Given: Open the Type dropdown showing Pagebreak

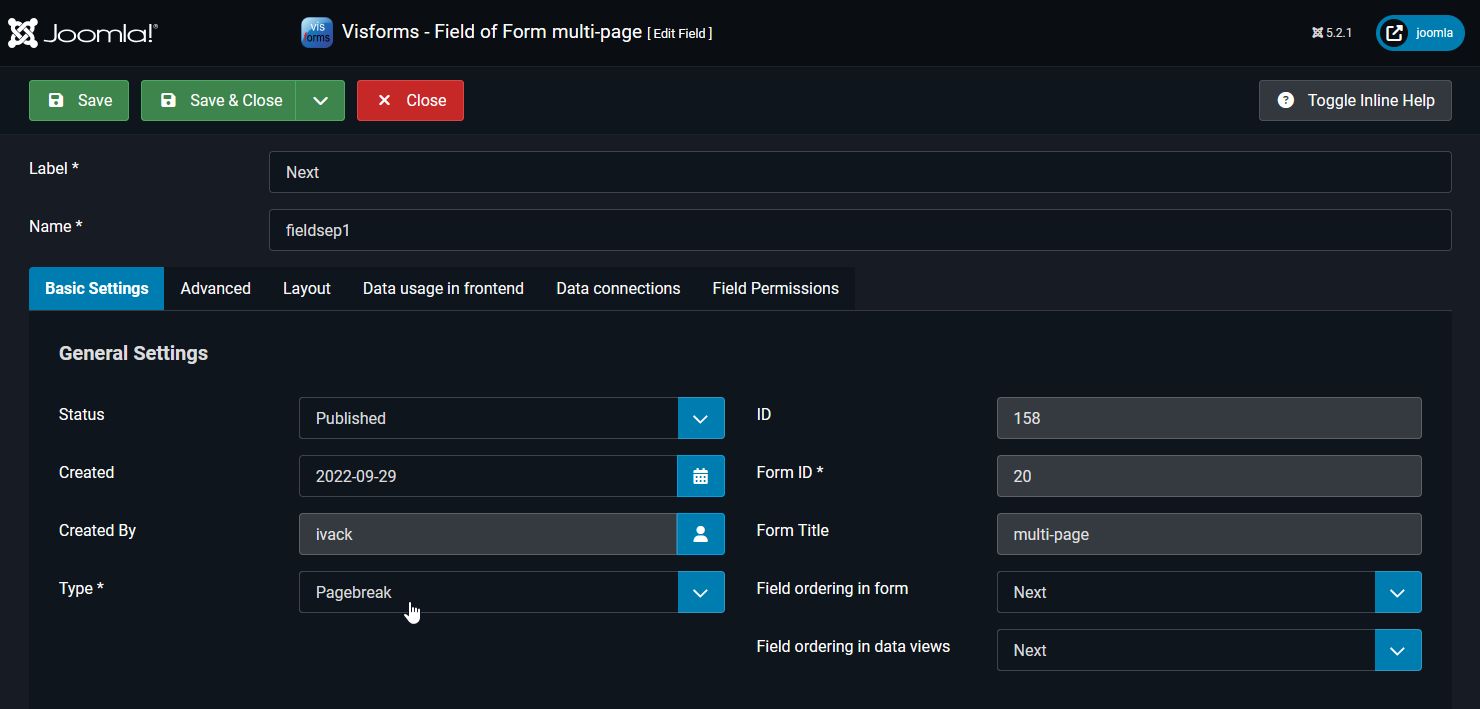Looking at the screenshot, I should click(701, 592).
